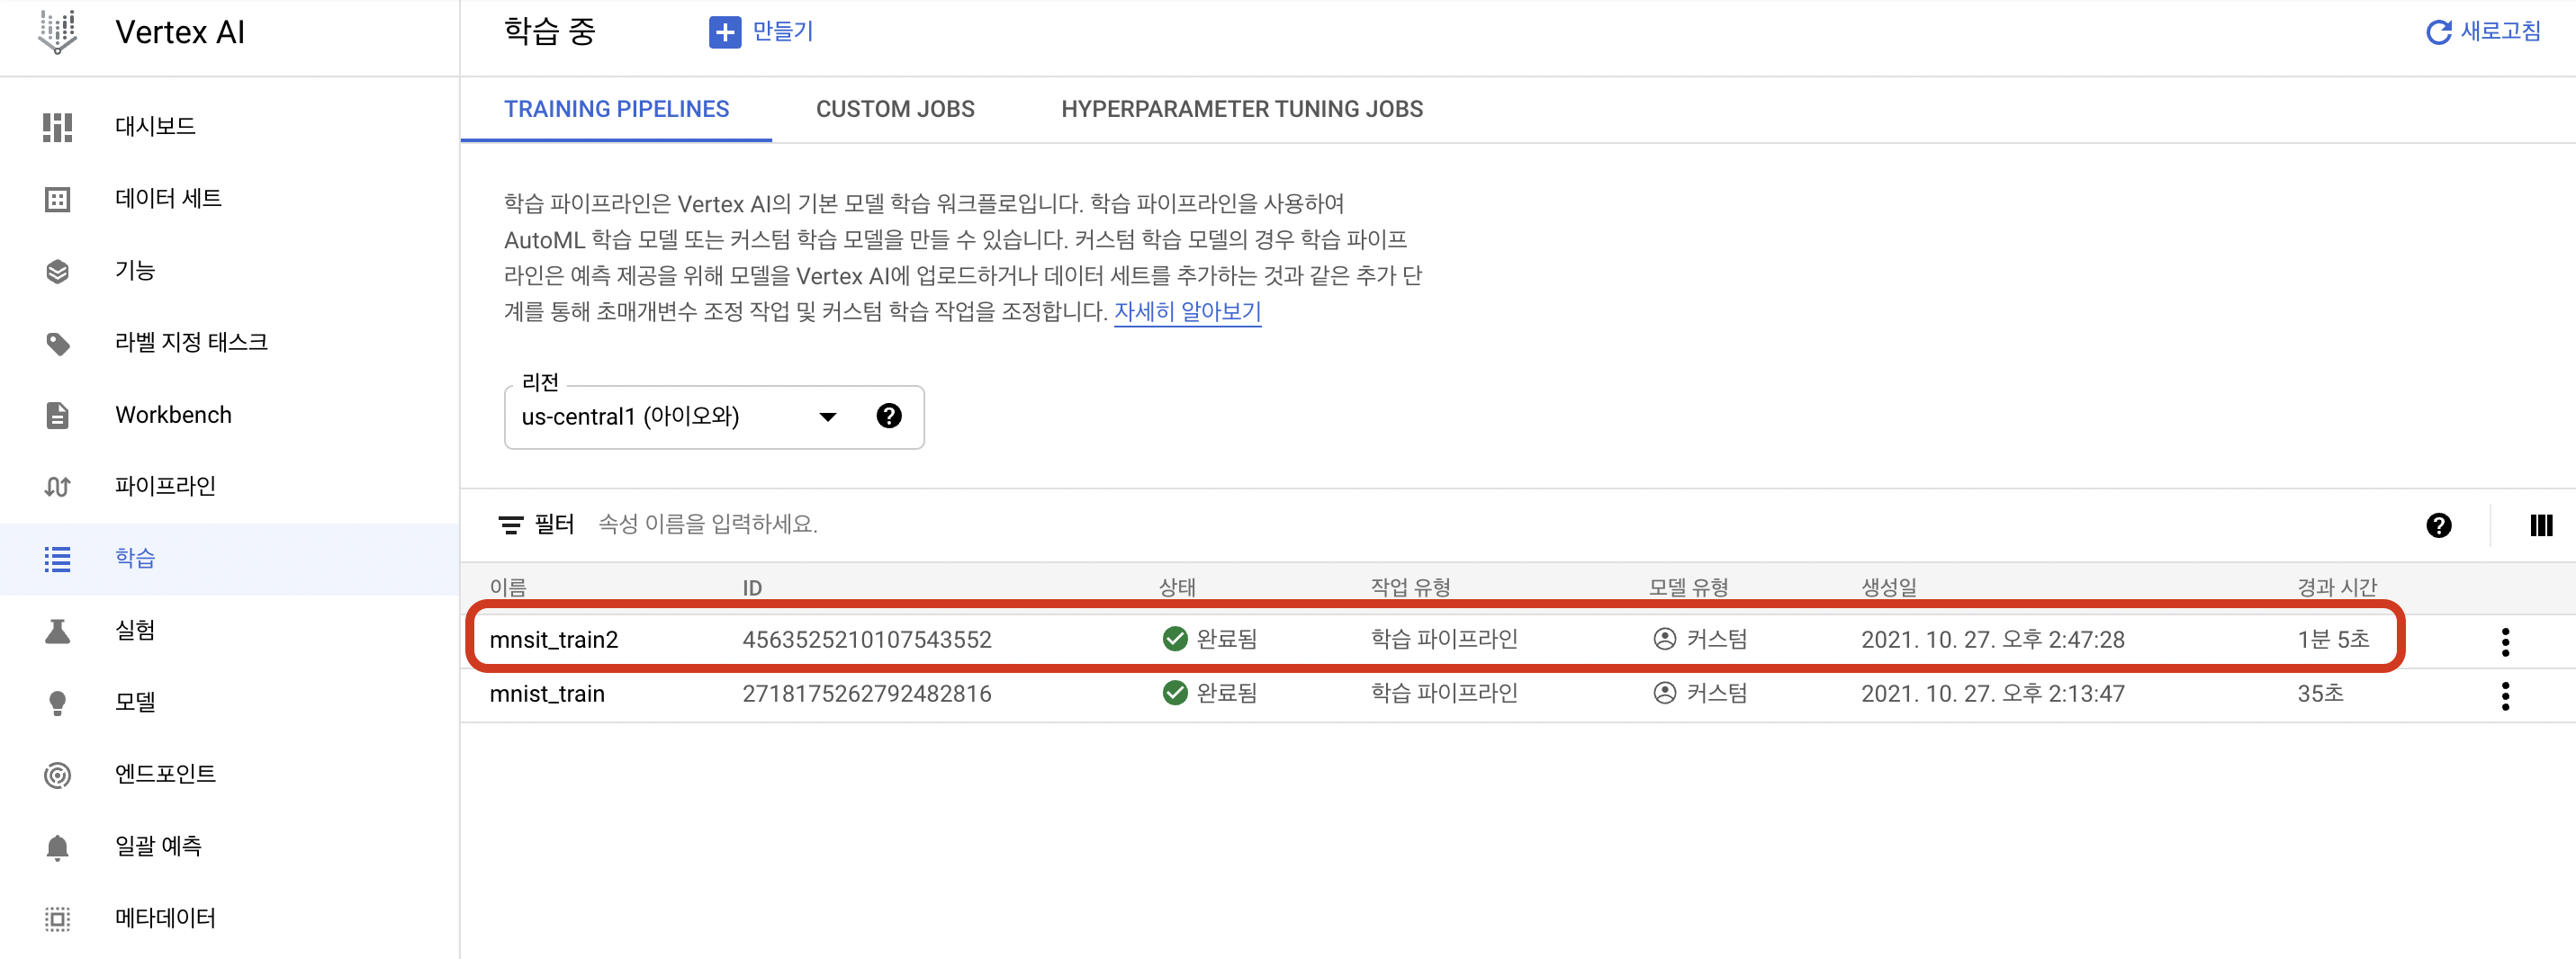Select 라벨 지정 태스크 in the sidebar
The width and height of the screenshot is (2576, 959).
point(191,342)
